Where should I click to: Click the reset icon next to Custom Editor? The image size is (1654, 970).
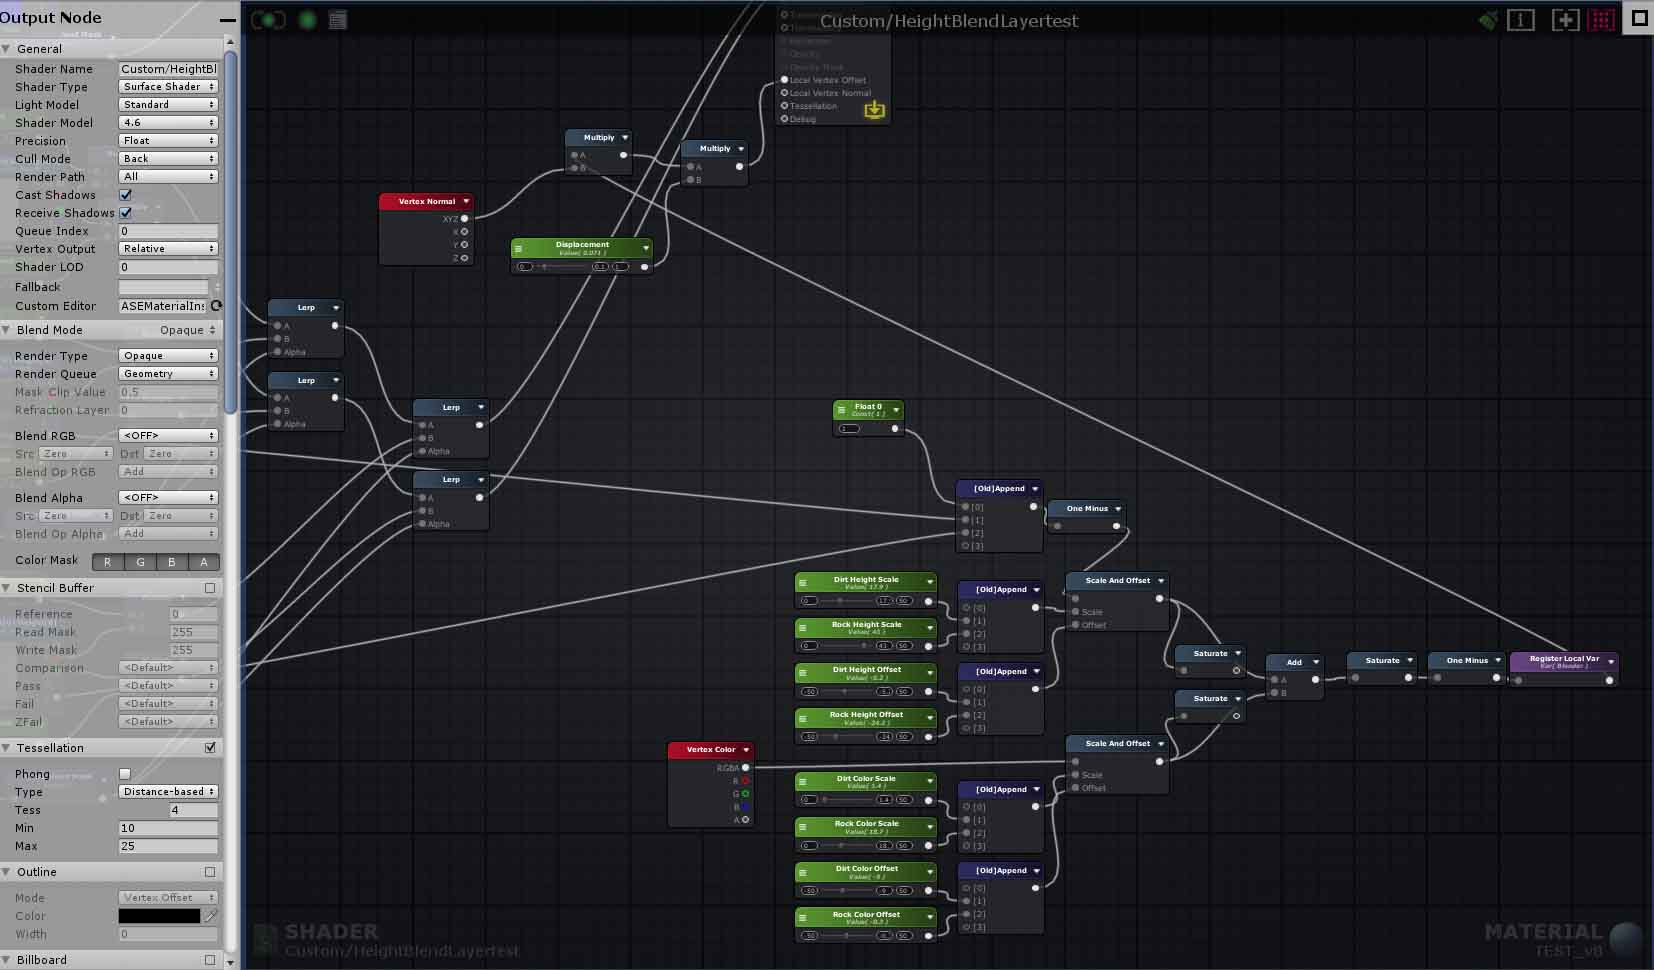[216, 306]
